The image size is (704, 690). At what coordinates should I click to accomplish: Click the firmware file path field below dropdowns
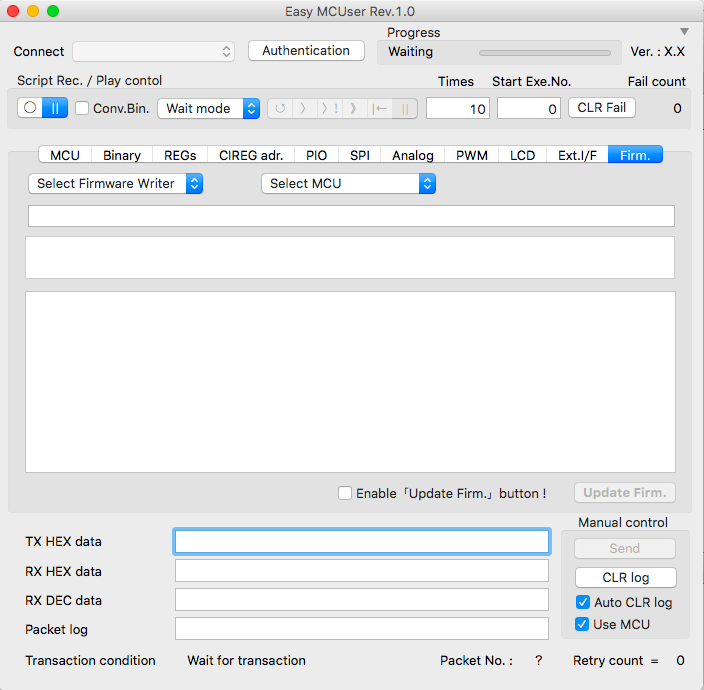[x=351, y=216]
